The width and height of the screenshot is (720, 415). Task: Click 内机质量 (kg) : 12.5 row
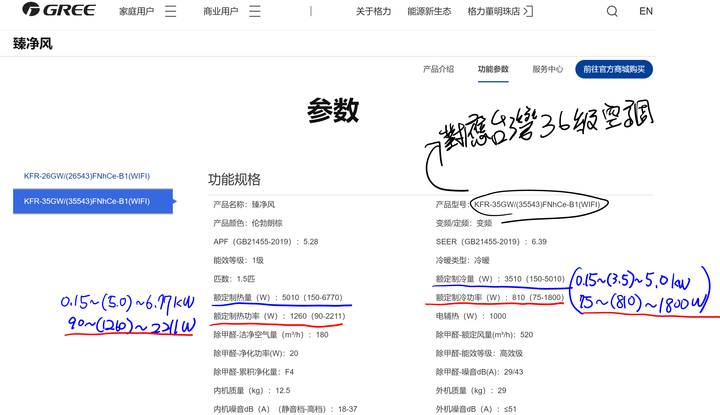click(252, 390)
